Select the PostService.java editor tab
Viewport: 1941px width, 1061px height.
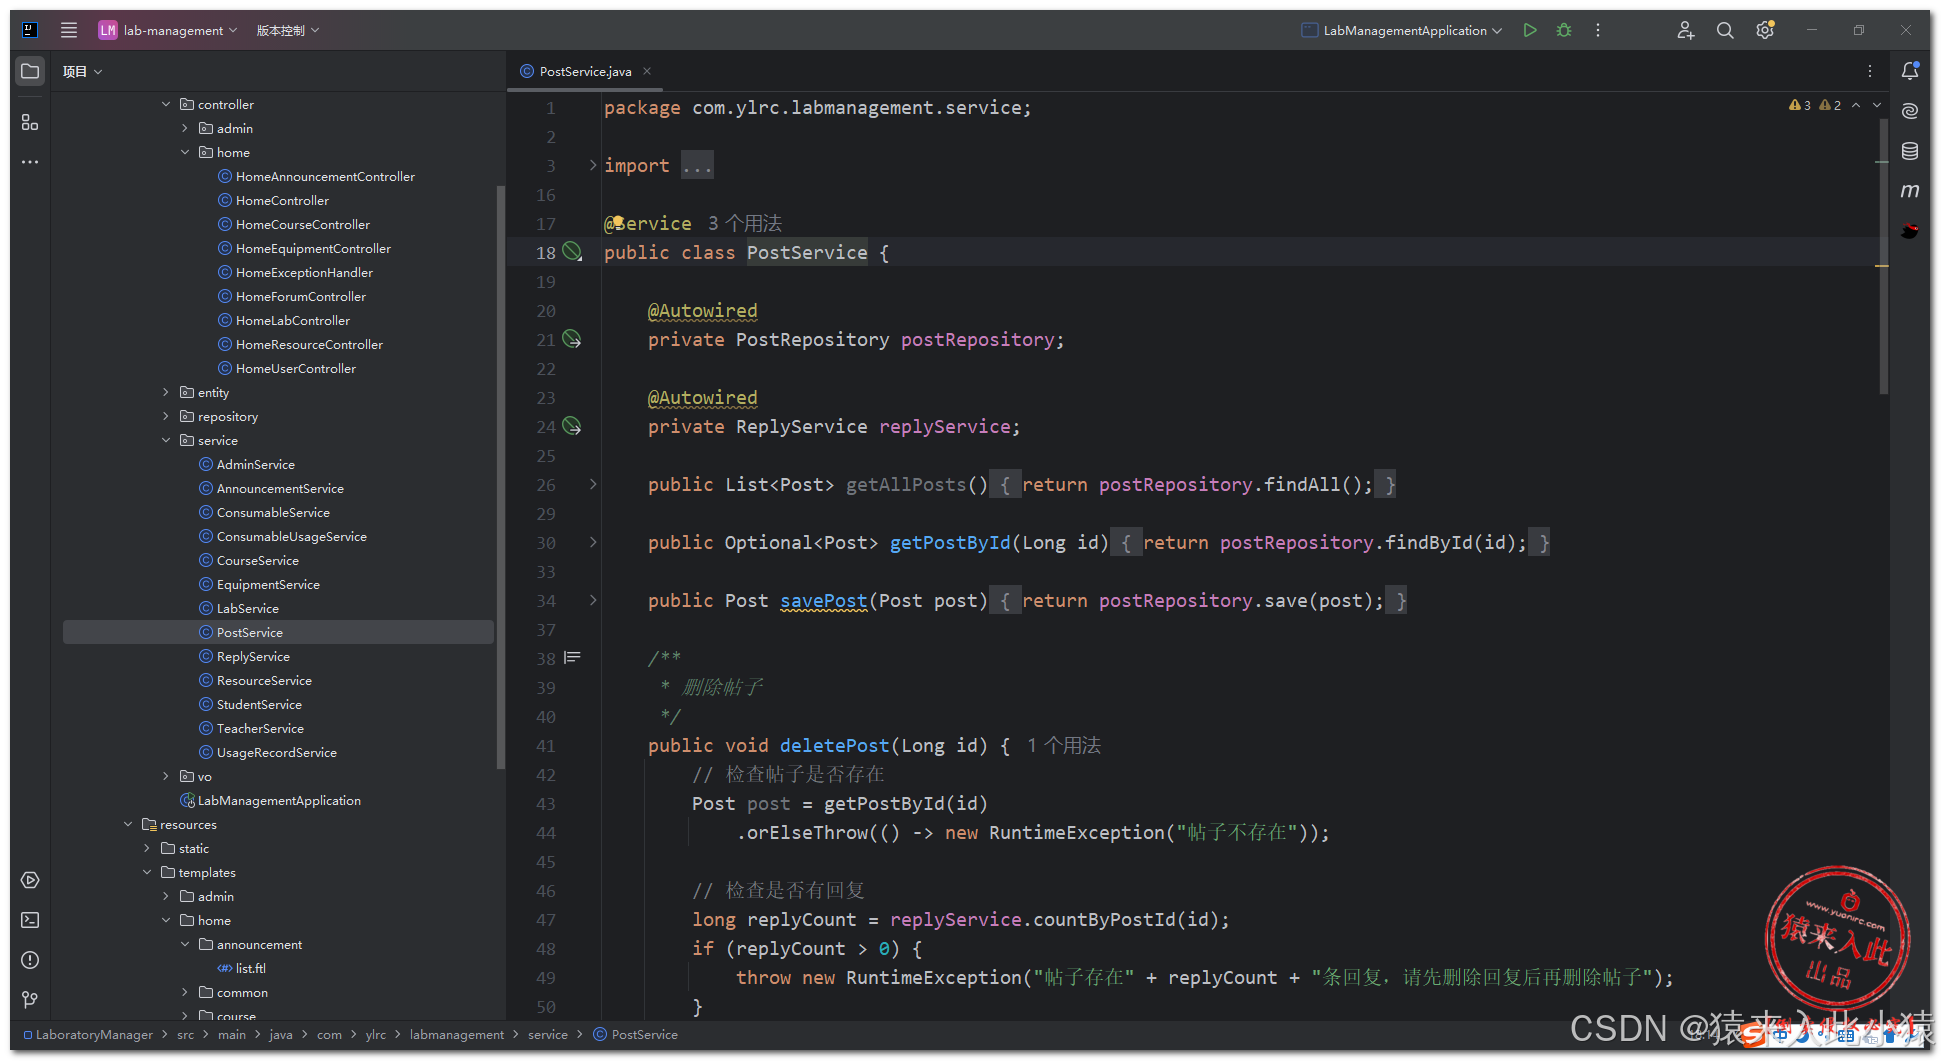pyautogui.click(x=585, y=71)
